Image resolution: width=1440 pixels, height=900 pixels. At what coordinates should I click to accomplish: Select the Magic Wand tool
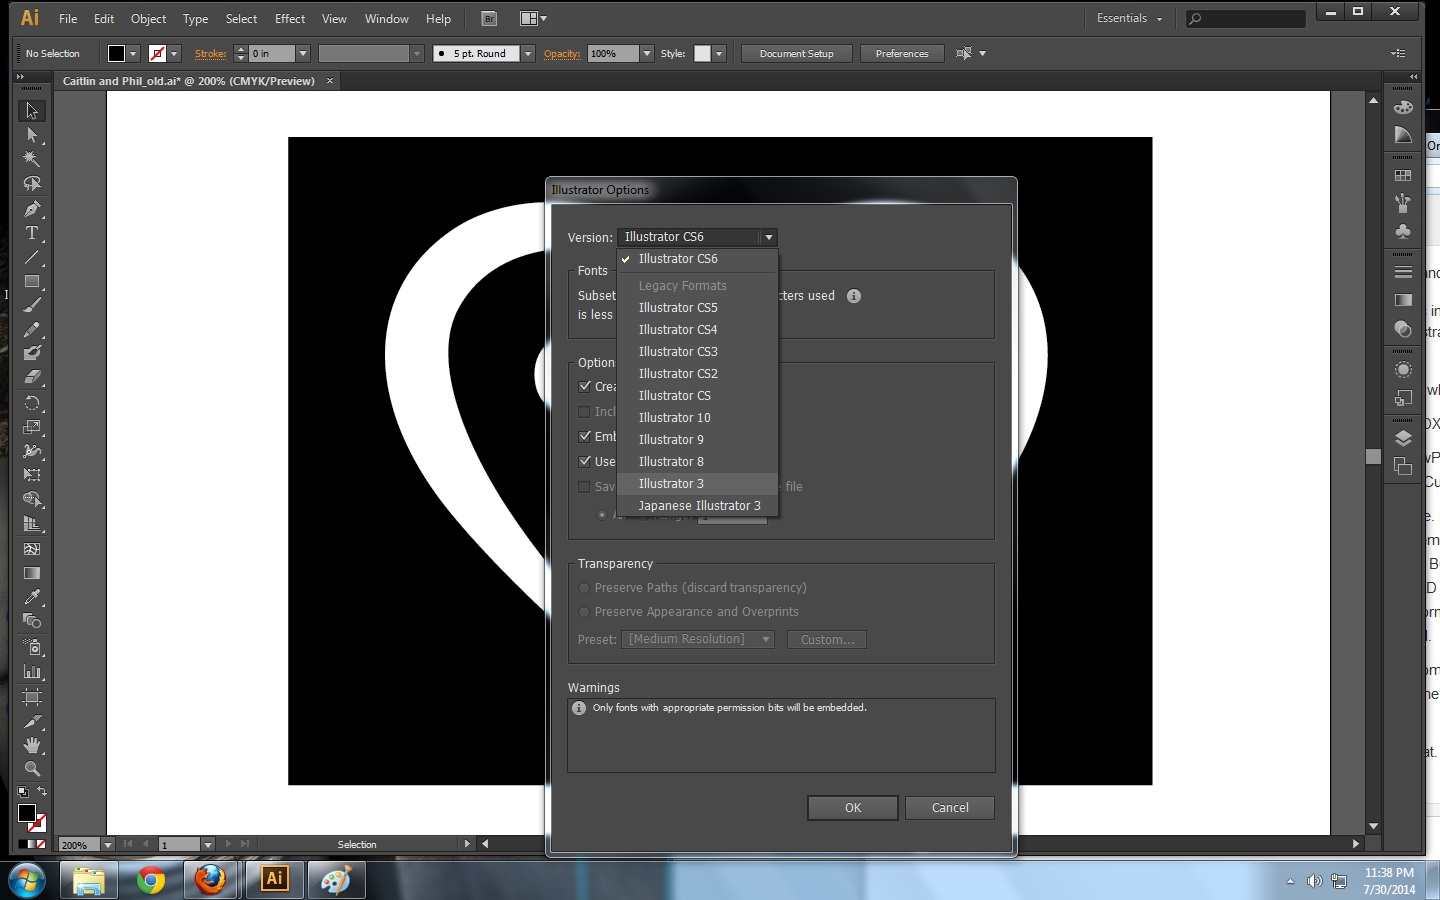[x=32, y=159]
